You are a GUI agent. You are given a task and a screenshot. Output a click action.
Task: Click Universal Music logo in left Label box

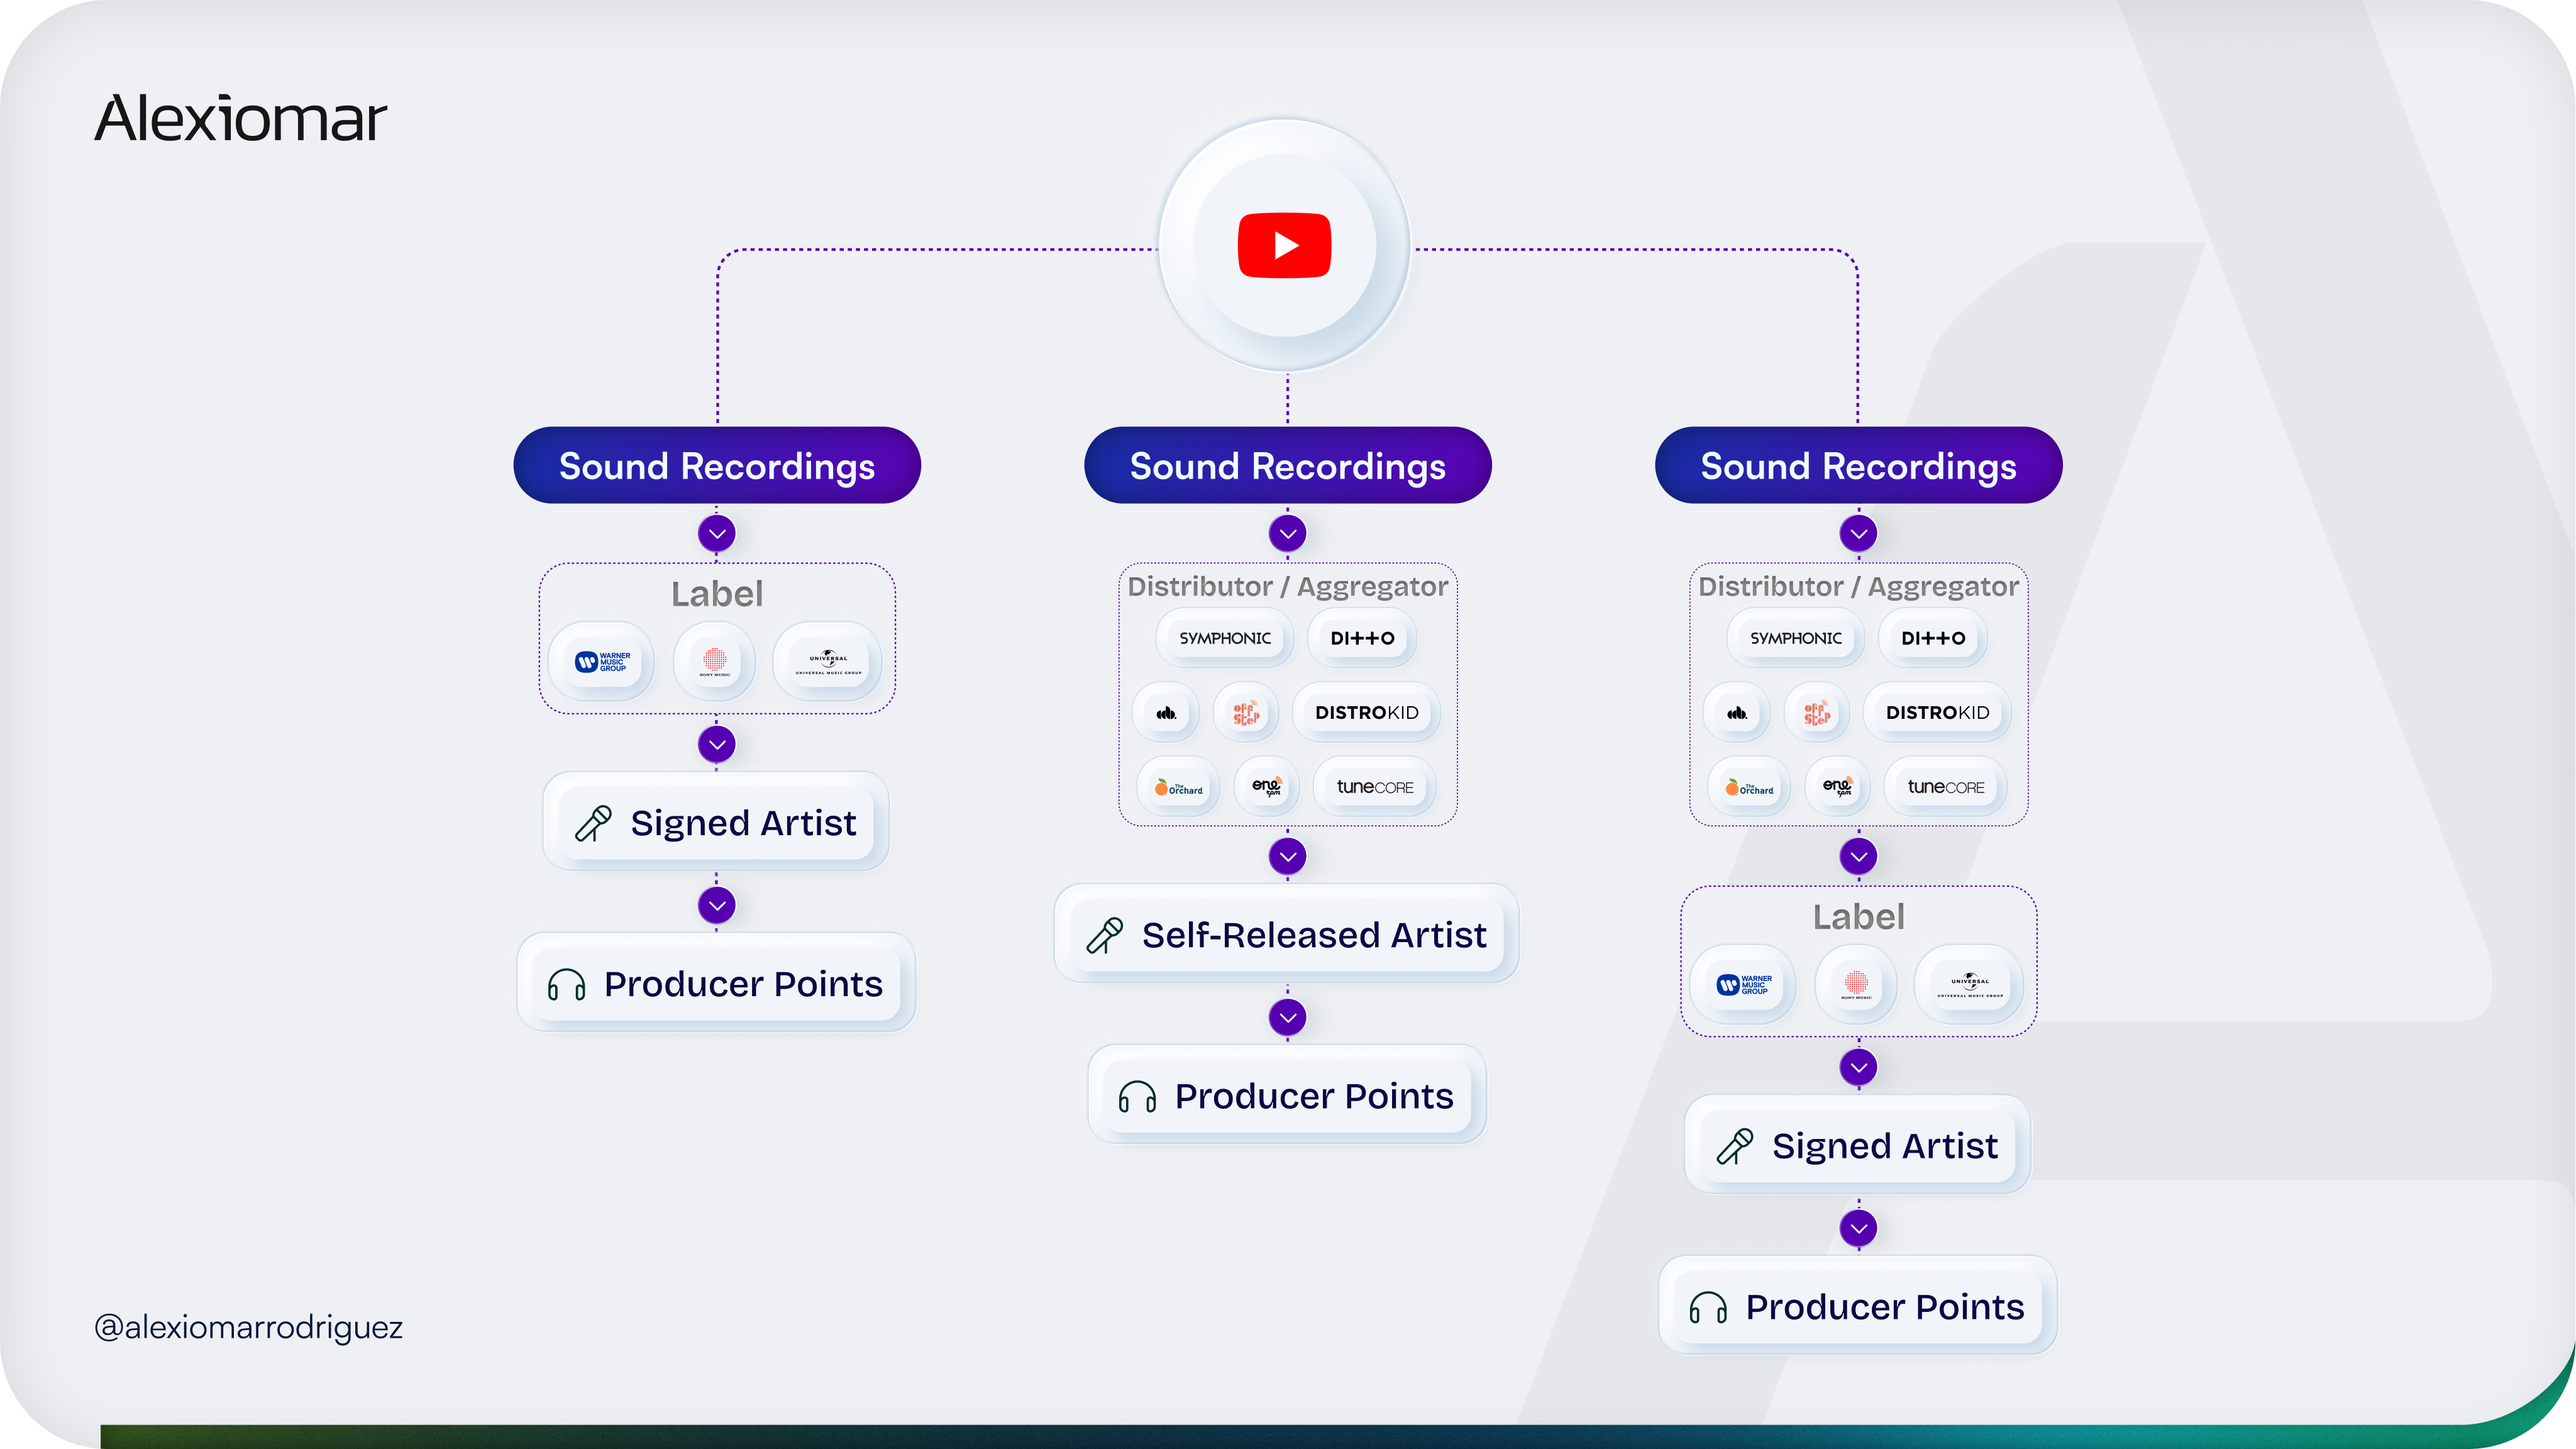coord(828,661)
